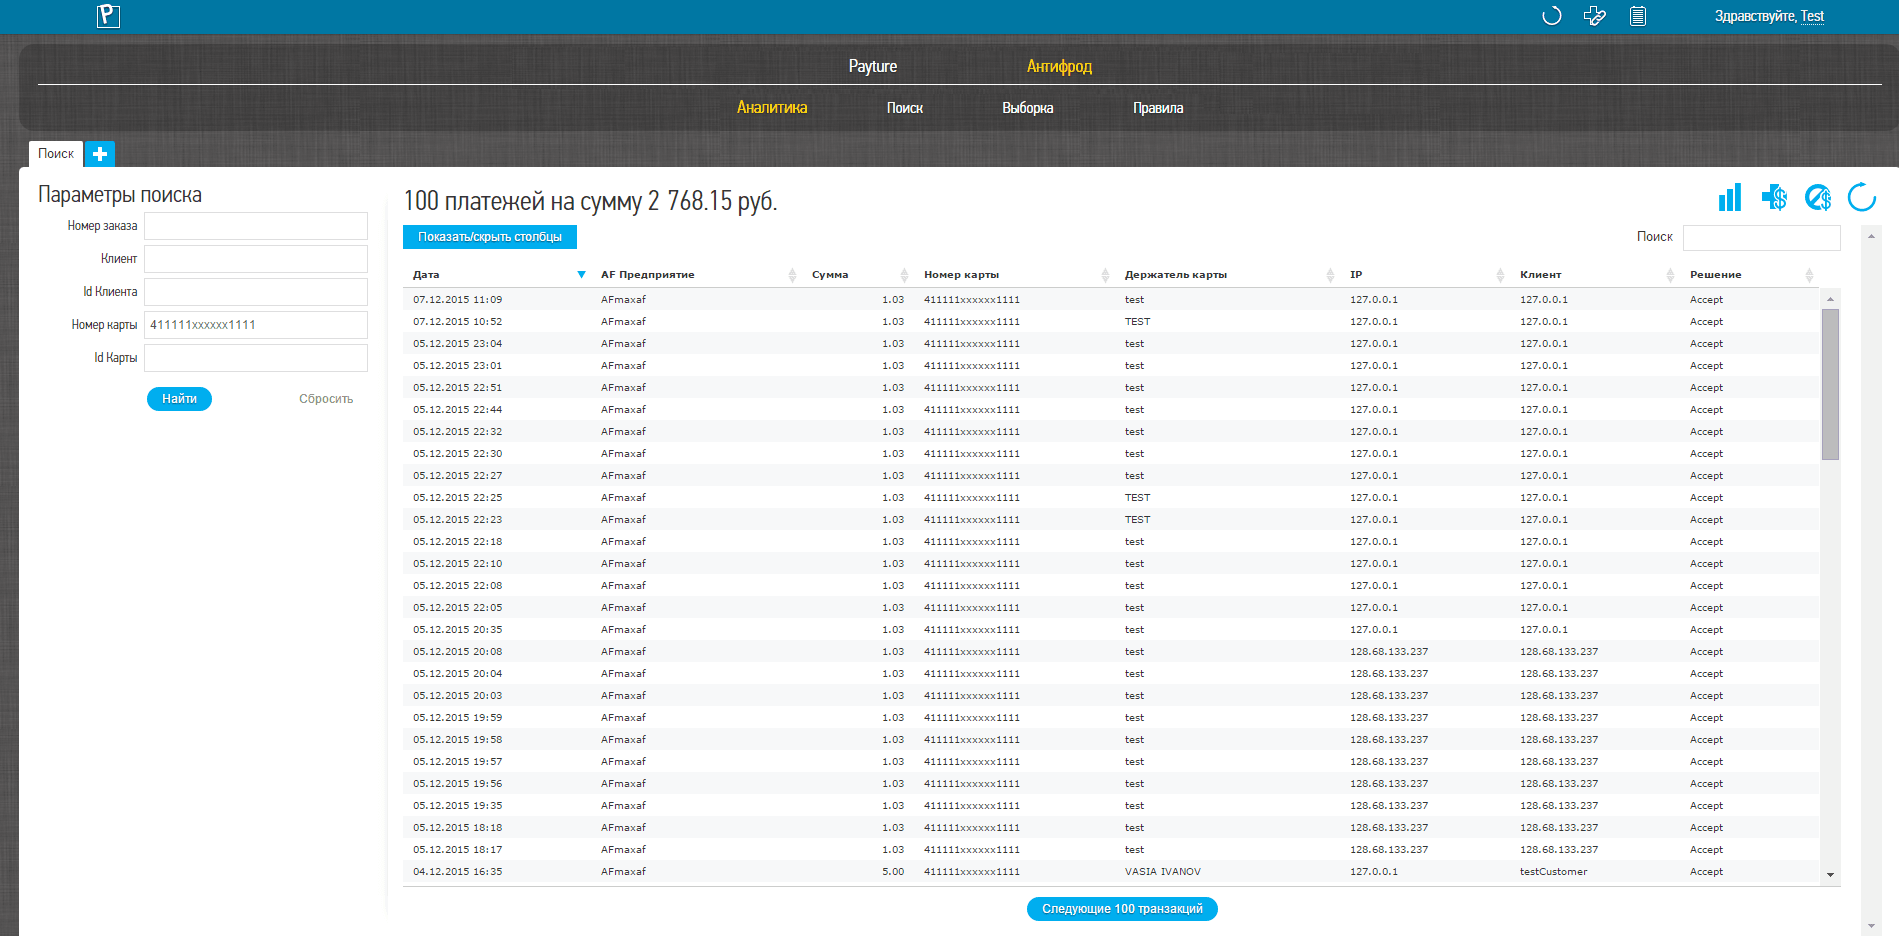The image size is (1899, 936).
Task: Click the Найти search button
Action: (180, 399)
